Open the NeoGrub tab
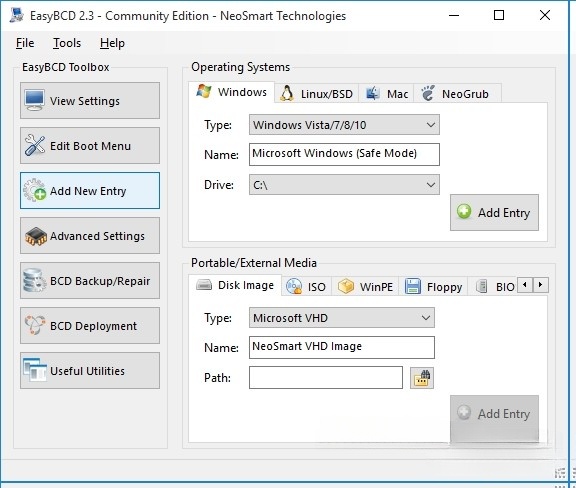Image resolution: width=576 pixels, height=488 pixels. pos(457,94)
